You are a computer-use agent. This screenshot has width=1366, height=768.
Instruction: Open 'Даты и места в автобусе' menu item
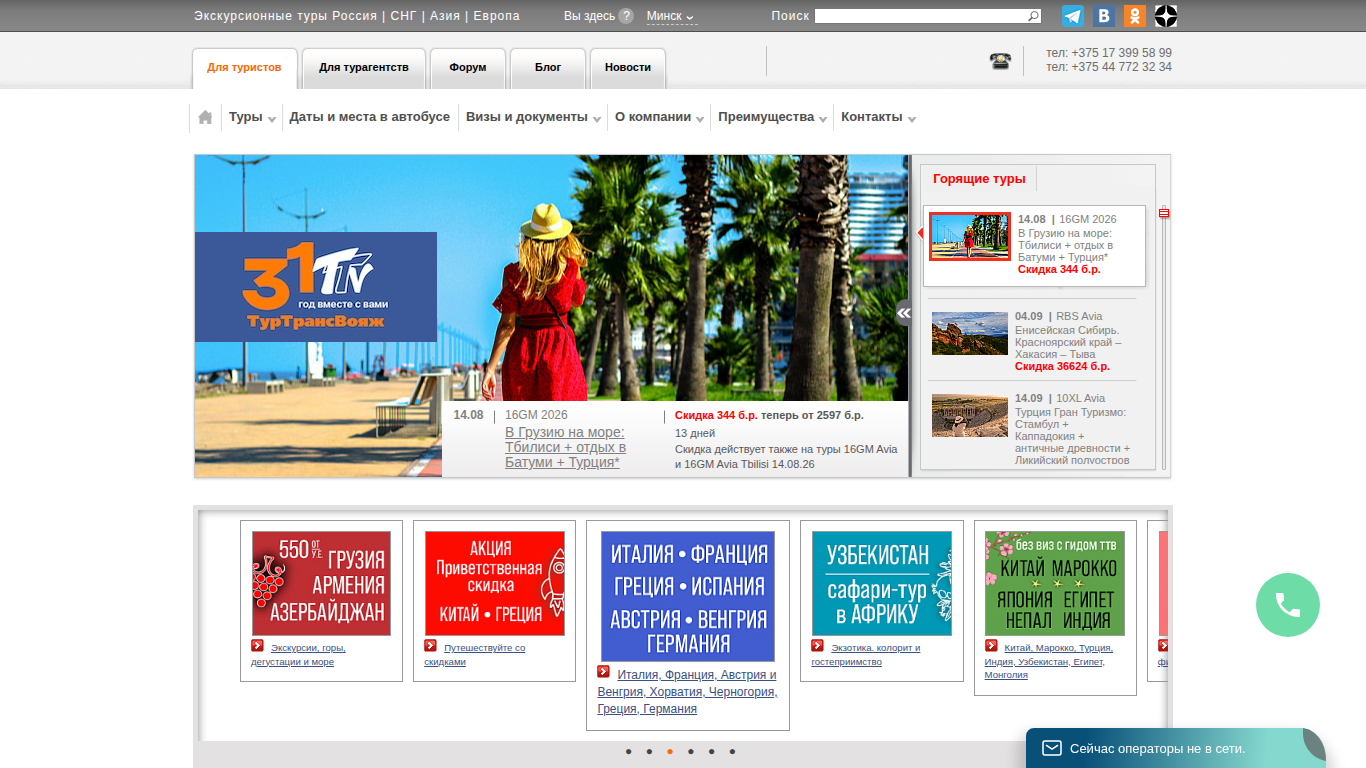pyautogui.click(x=370, y=117)
